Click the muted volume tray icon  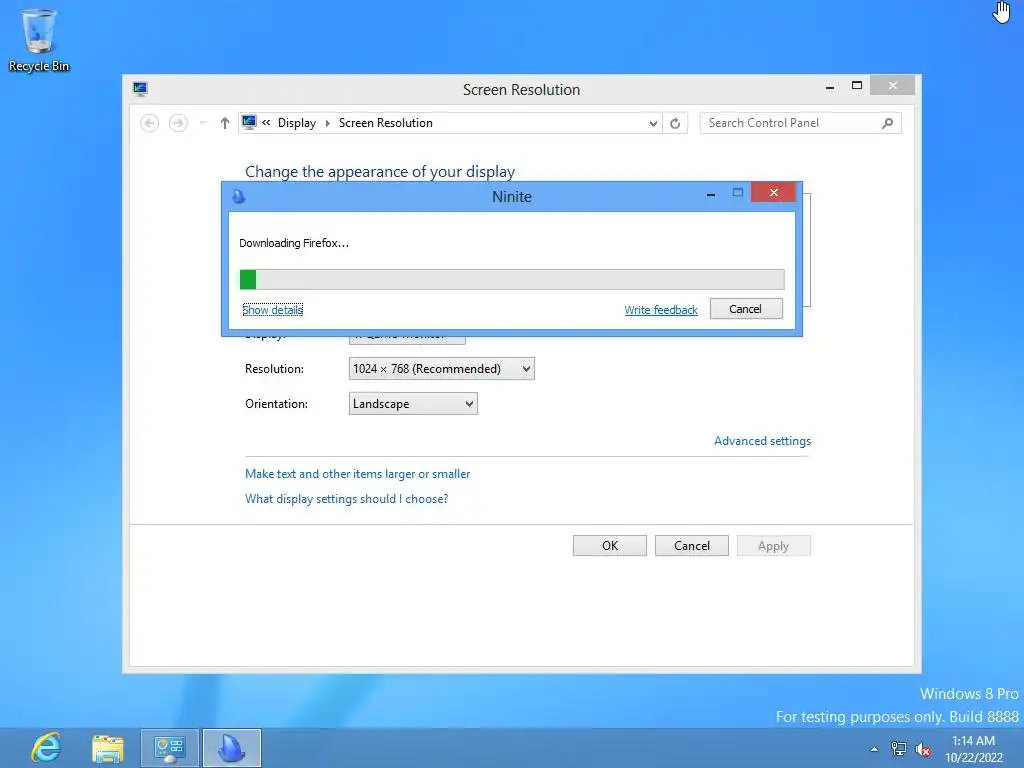pyautogui.click(x=923, y=749)
